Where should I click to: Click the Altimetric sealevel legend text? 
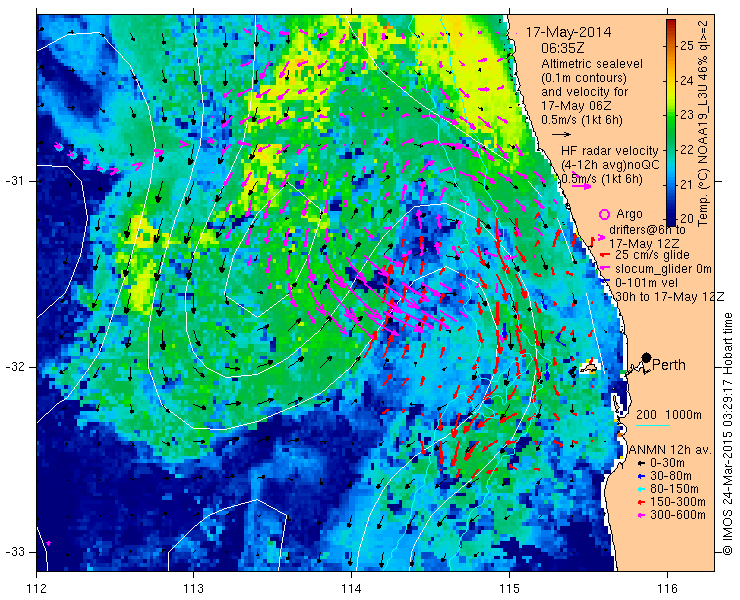click(592, 64)
